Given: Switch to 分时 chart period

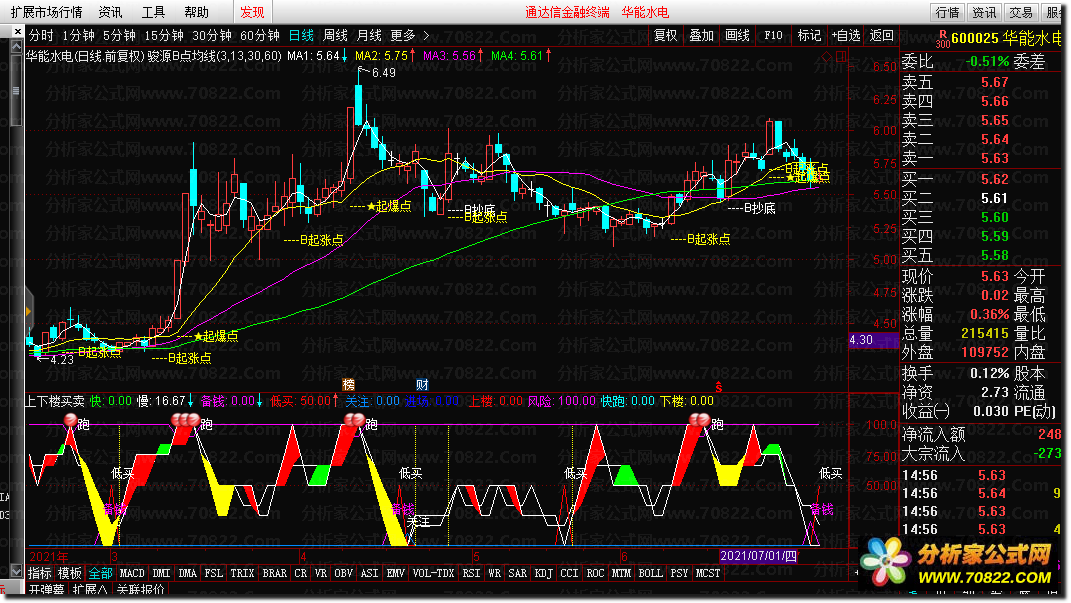Looking at the screenshot, I should pos(41,35).
